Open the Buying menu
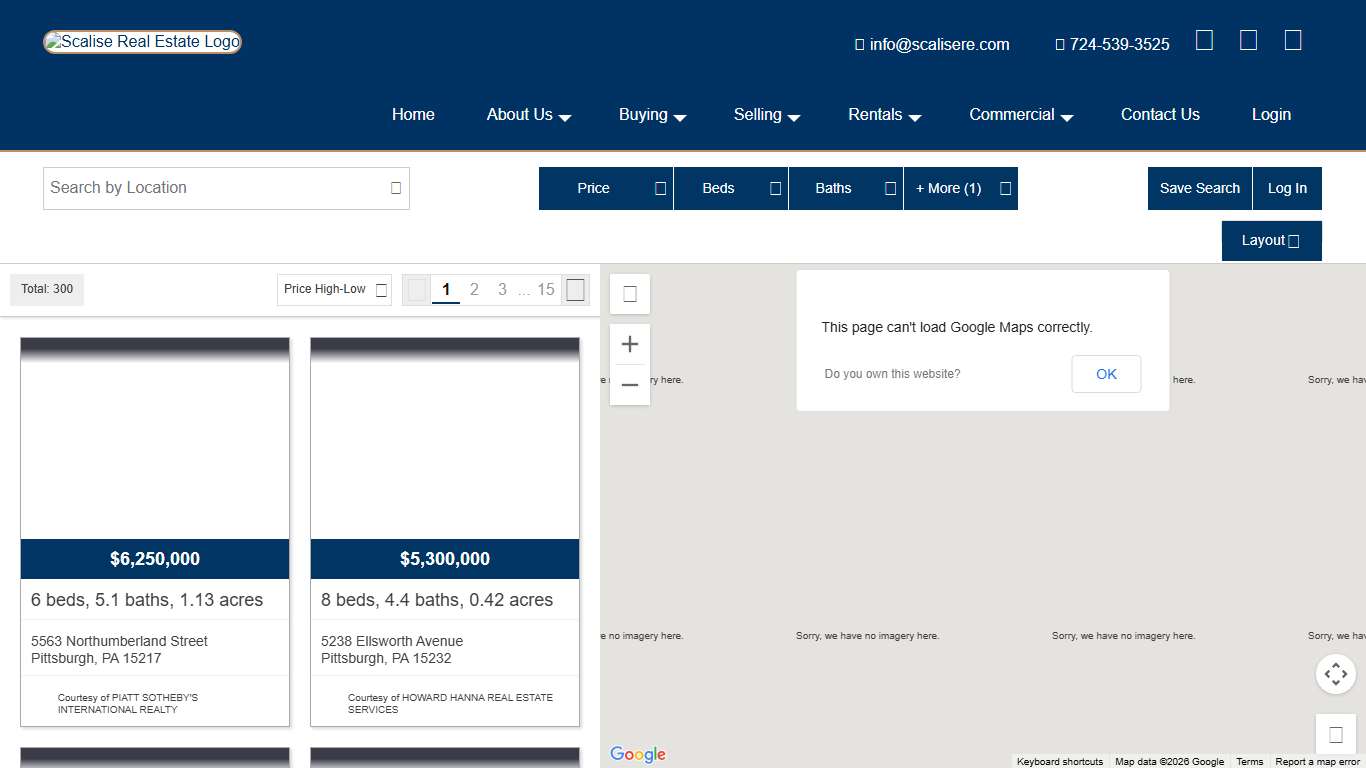 click(652, 115)
